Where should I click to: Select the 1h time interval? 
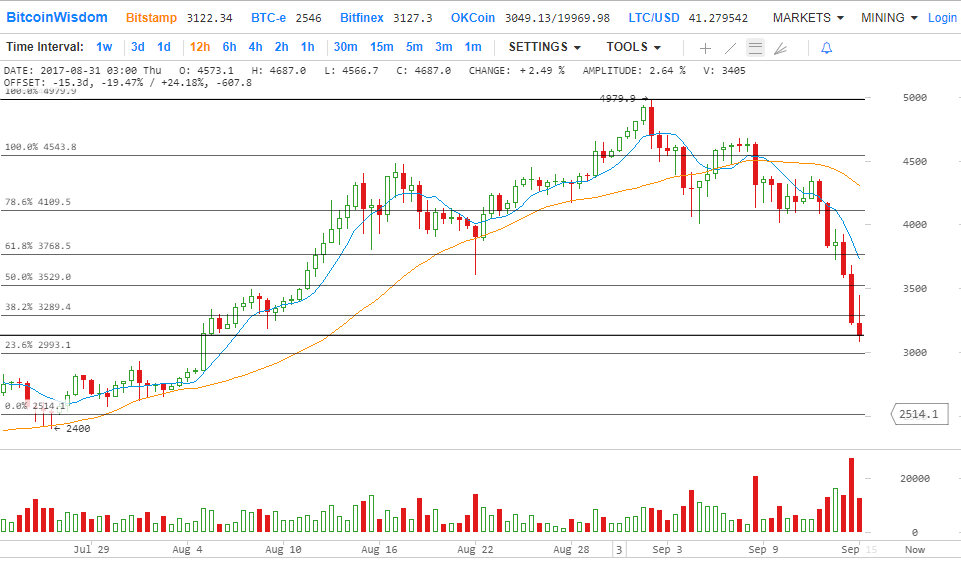tap(307, 47)
